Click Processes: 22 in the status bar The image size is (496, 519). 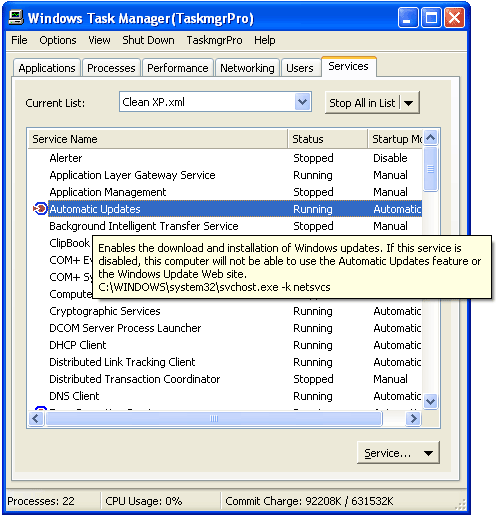click(41, 501)
